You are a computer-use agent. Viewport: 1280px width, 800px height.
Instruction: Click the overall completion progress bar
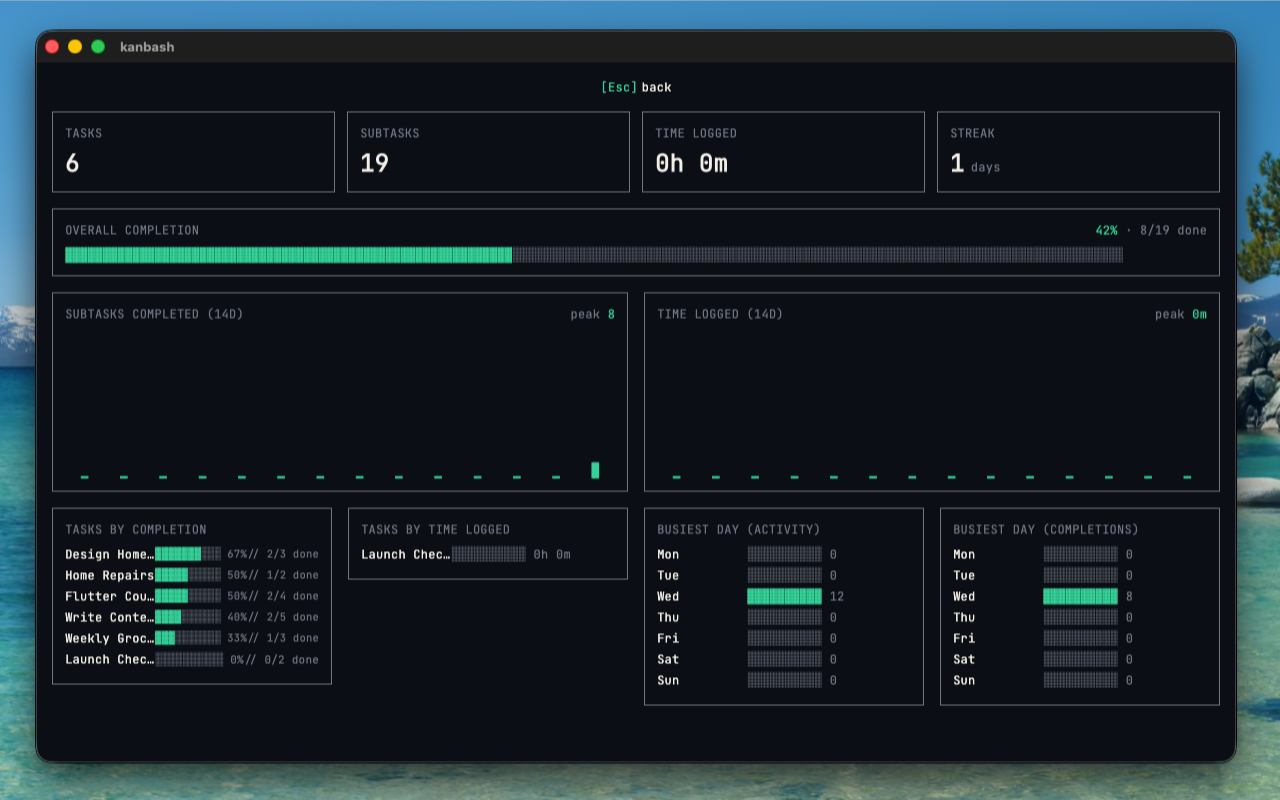pyautogui.click(x=594, y=255)
